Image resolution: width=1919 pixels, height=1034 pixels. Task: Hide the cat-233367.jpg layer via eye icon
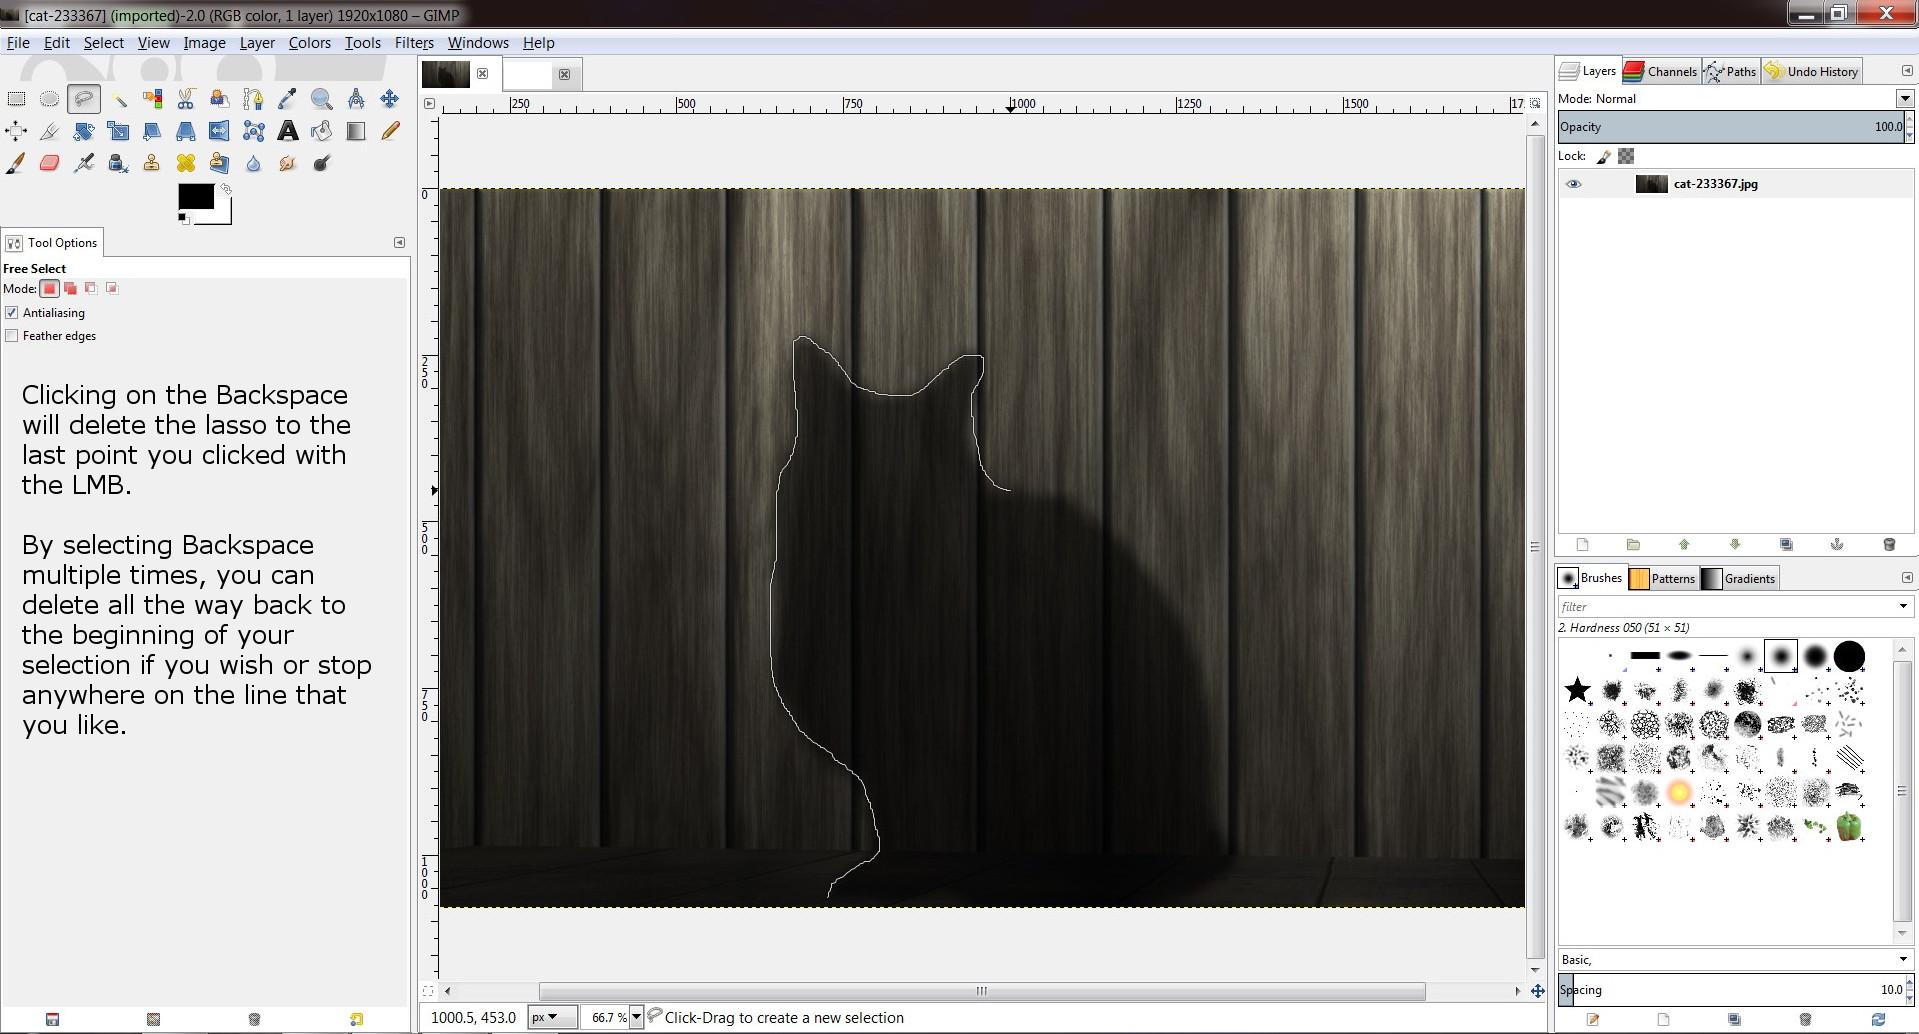pyautogui.click(x=1573, y=184)
